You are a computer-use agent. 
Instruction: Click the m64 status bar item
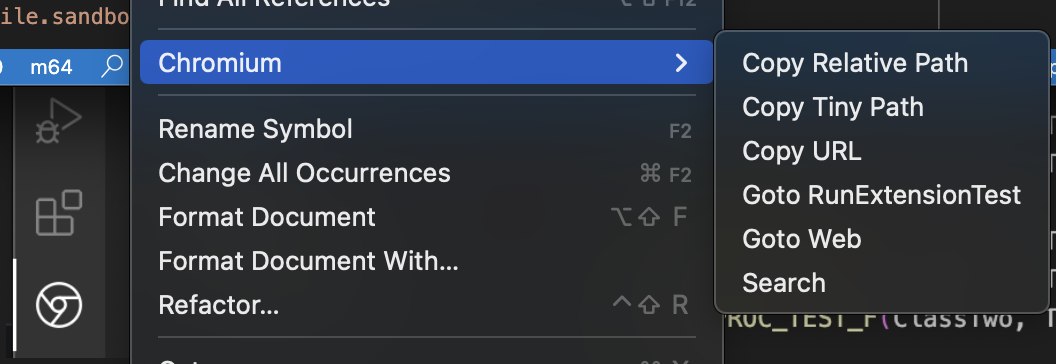(x=51, y=67)
